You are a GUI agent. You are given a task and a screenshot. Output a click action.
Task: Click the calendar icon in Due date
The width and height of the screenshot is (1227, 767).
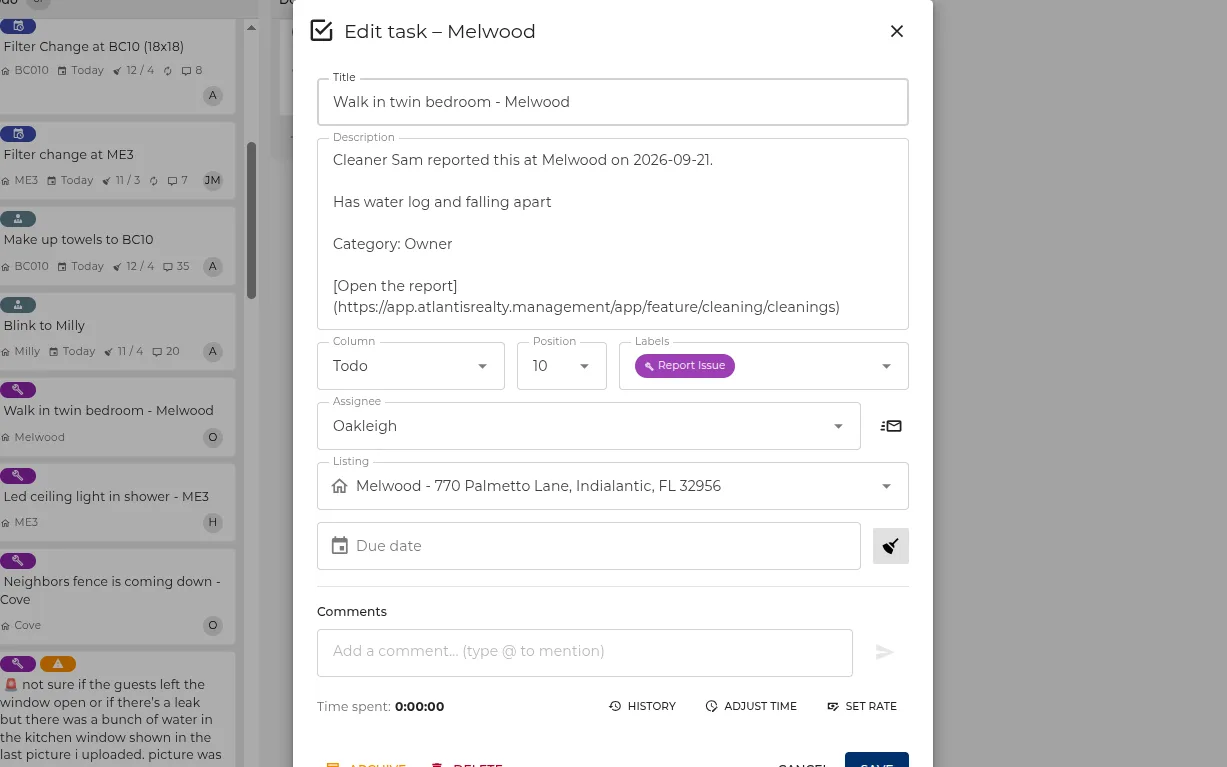point(340,546)
